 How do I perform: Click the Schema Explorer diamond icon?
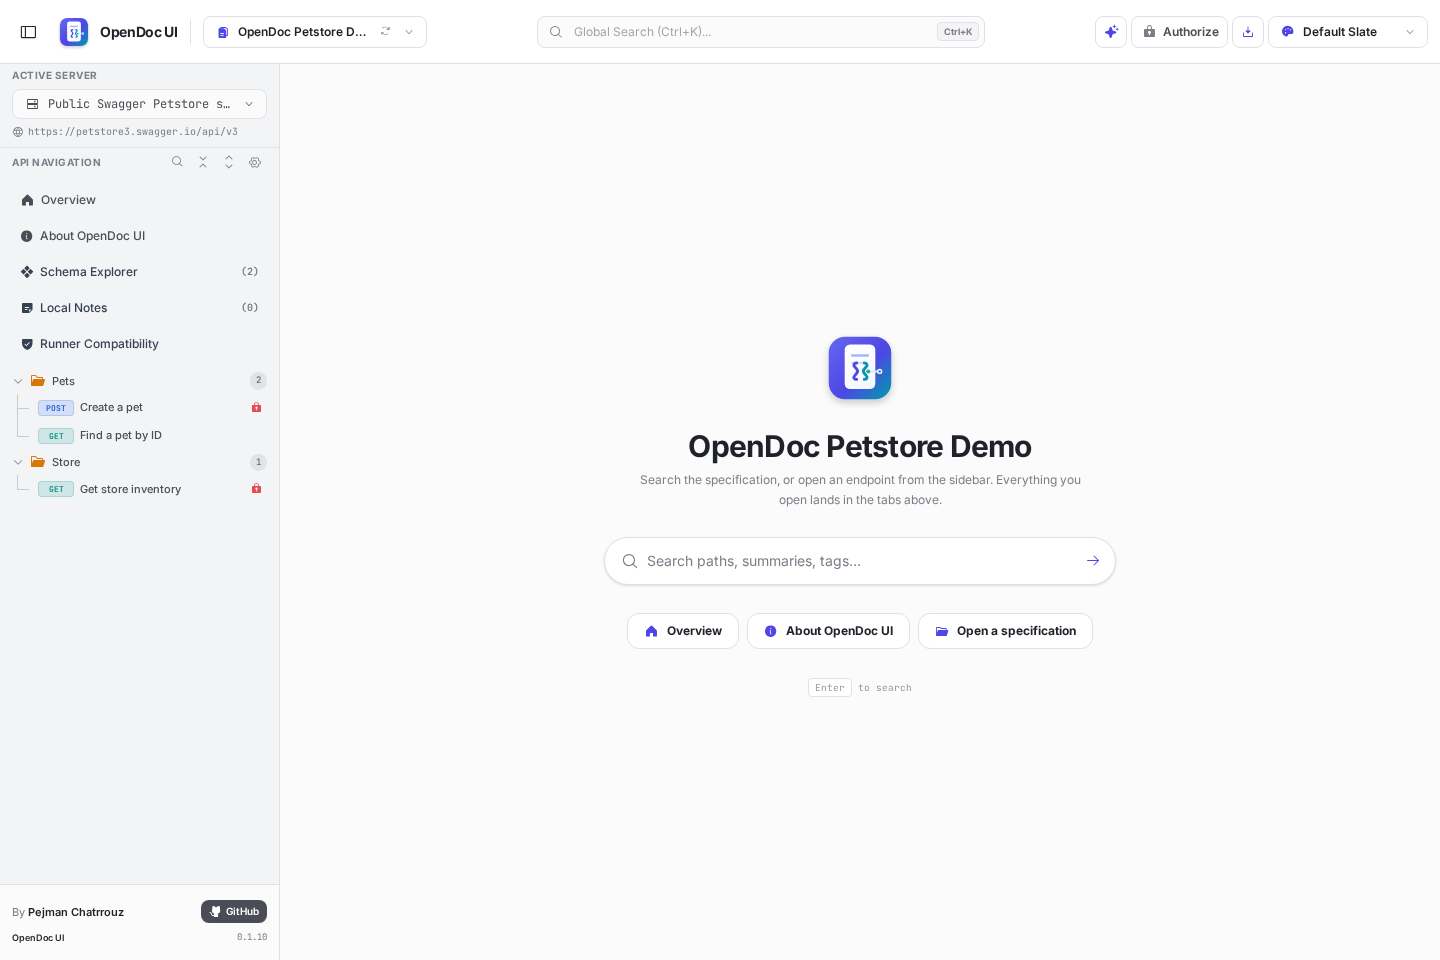(x=27, y=272)
